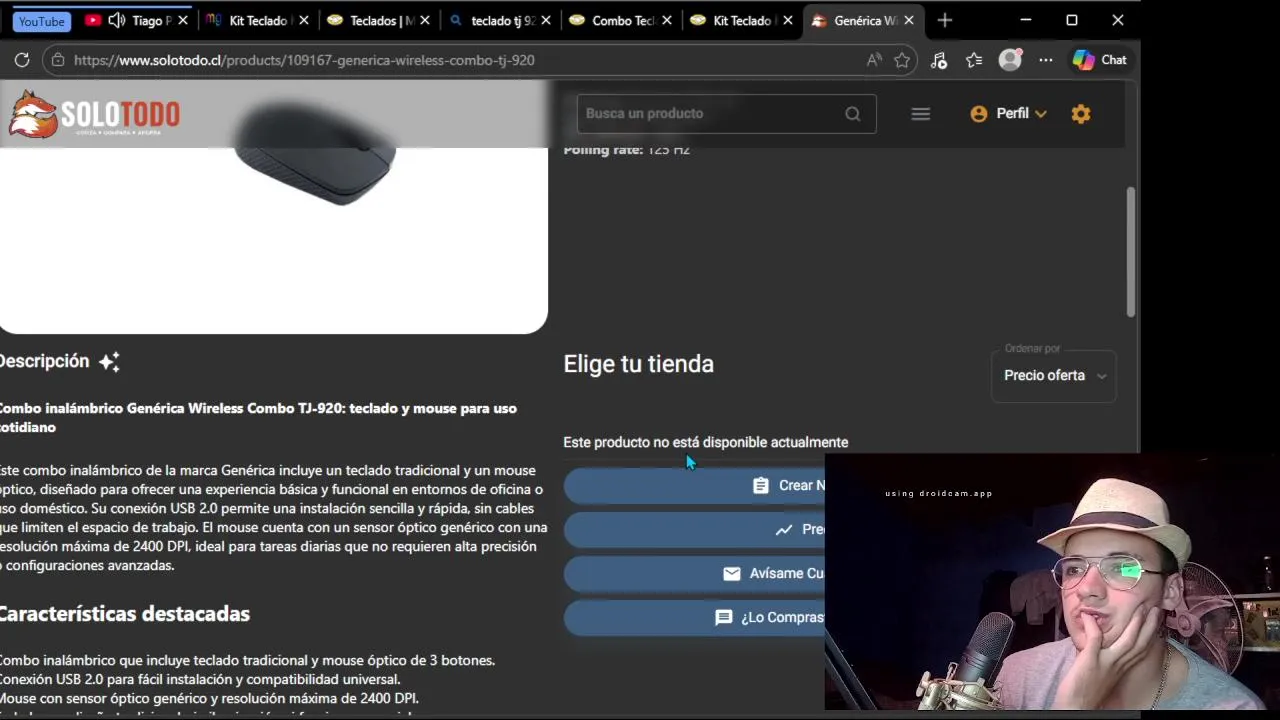
Task: Click the price trend chart button
Action: click(695, 530)
